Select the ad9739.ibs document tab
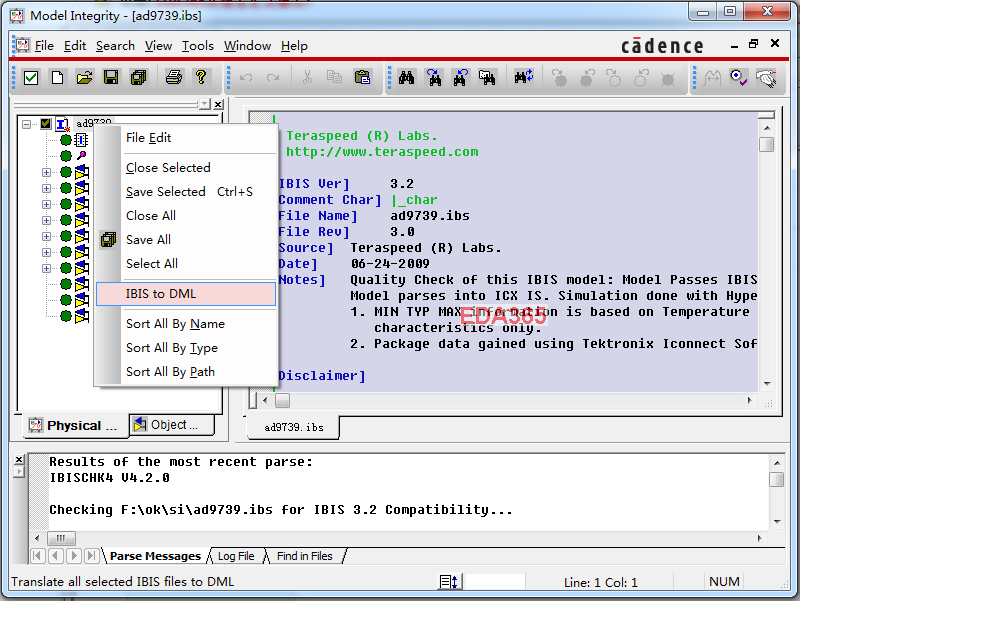Image resolution: width=1008 pixels, height=630 pixels. (294, 428)
